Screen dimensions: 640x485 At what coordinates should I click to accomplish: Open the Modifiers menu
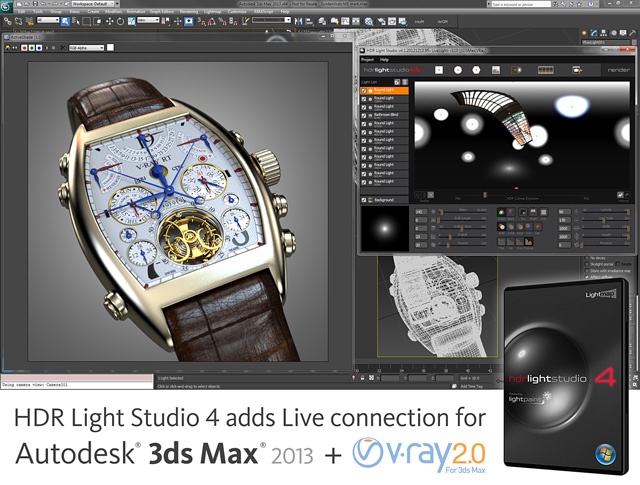click(113, 12)
